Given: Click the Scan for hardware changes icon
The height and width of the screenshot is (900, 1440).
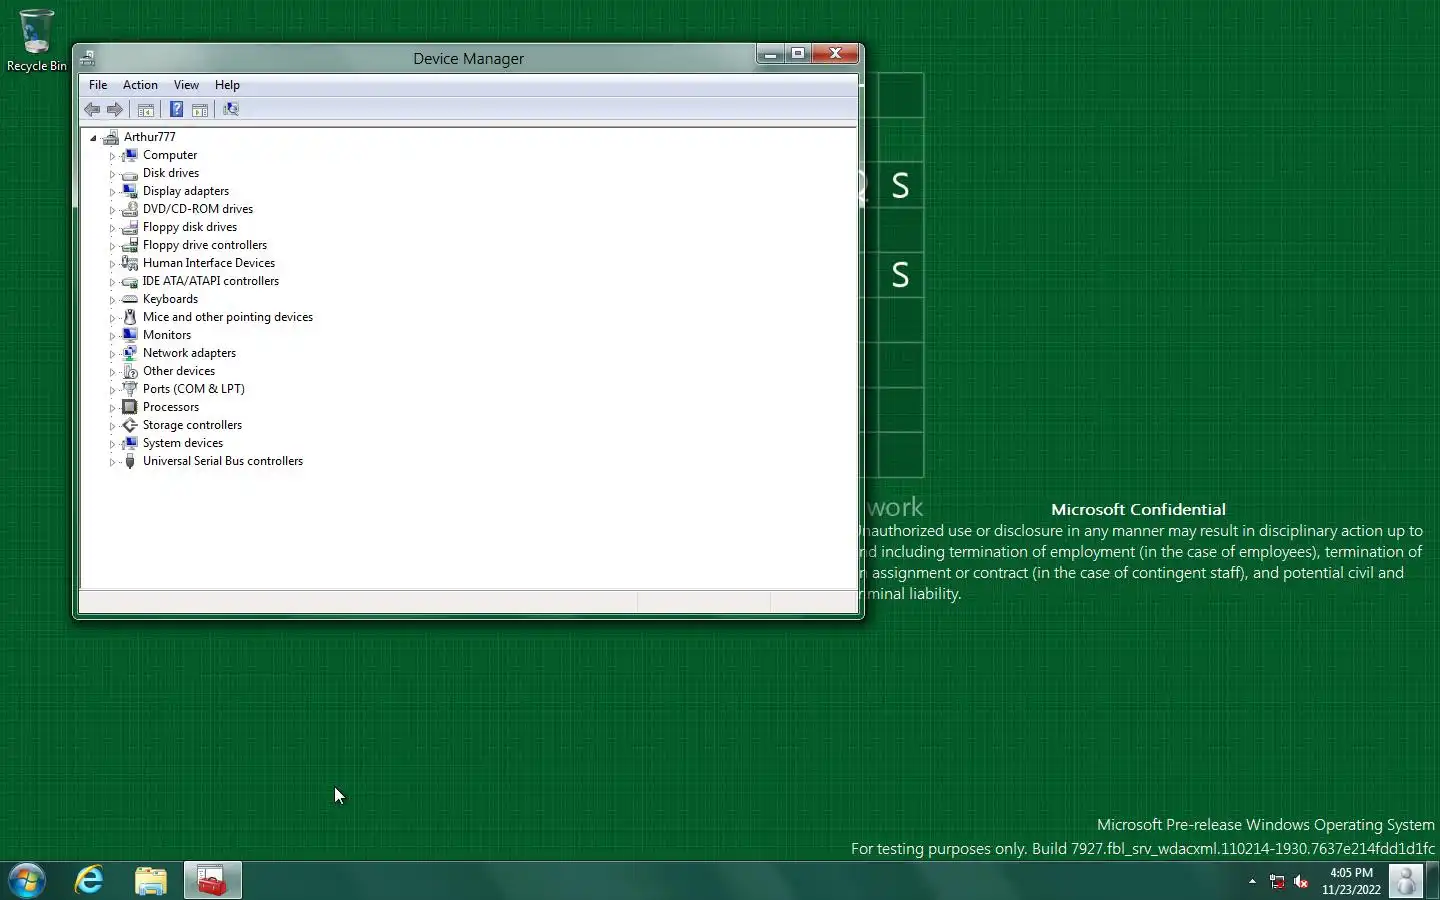Looking at the screenshot, I should coord(231,110).
